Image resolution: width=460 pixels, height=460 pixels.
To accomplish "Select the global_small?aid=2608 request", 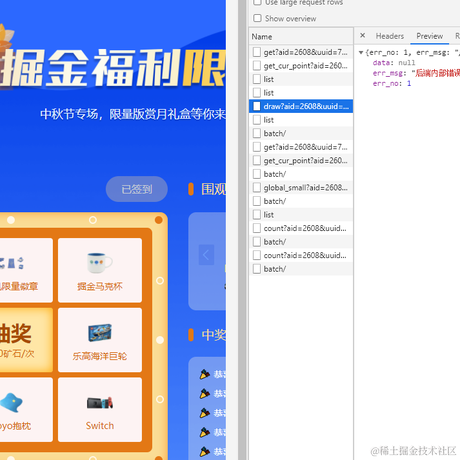I will tap(301, 188).
